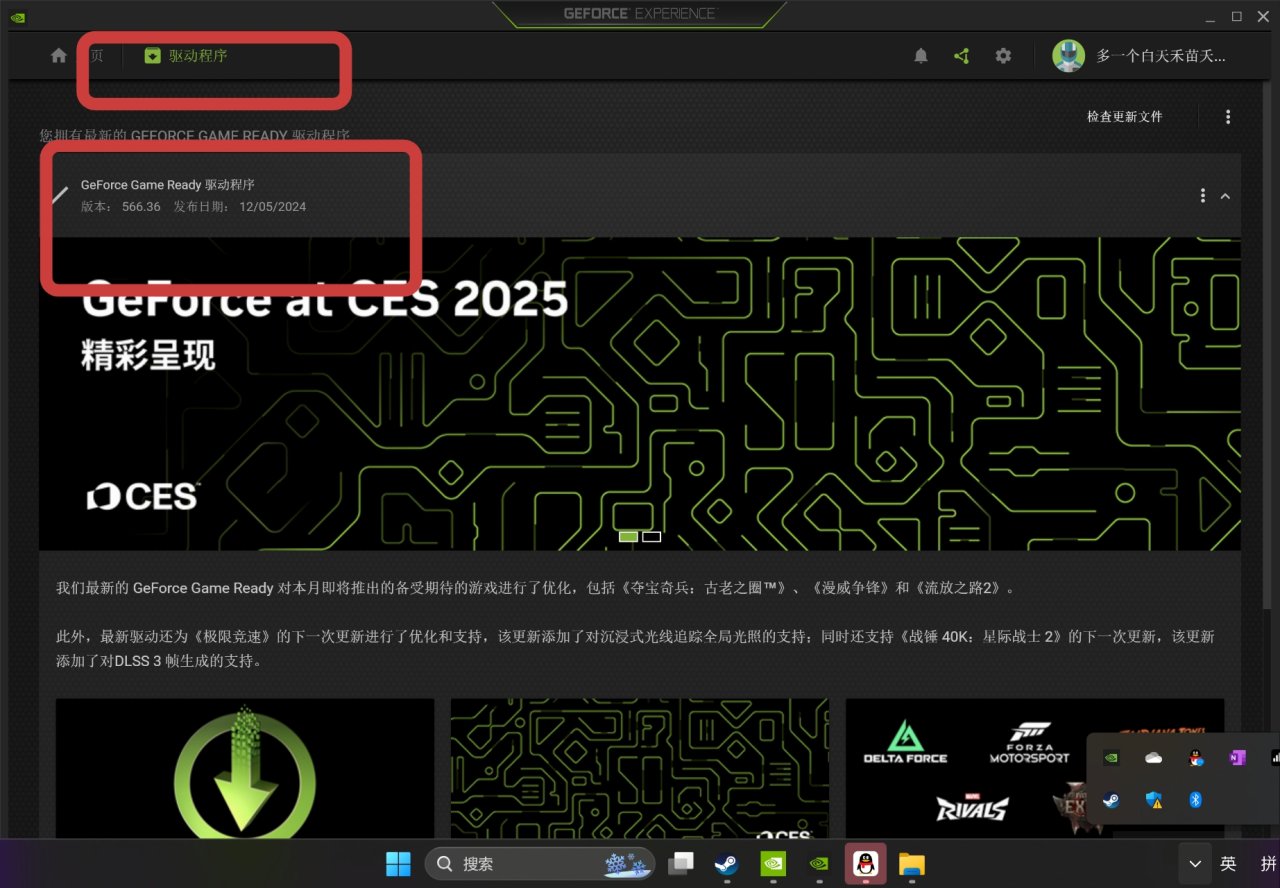Click the taskbar 搜索 search box
1280x888 pixels.
click(x=540, y=863)
